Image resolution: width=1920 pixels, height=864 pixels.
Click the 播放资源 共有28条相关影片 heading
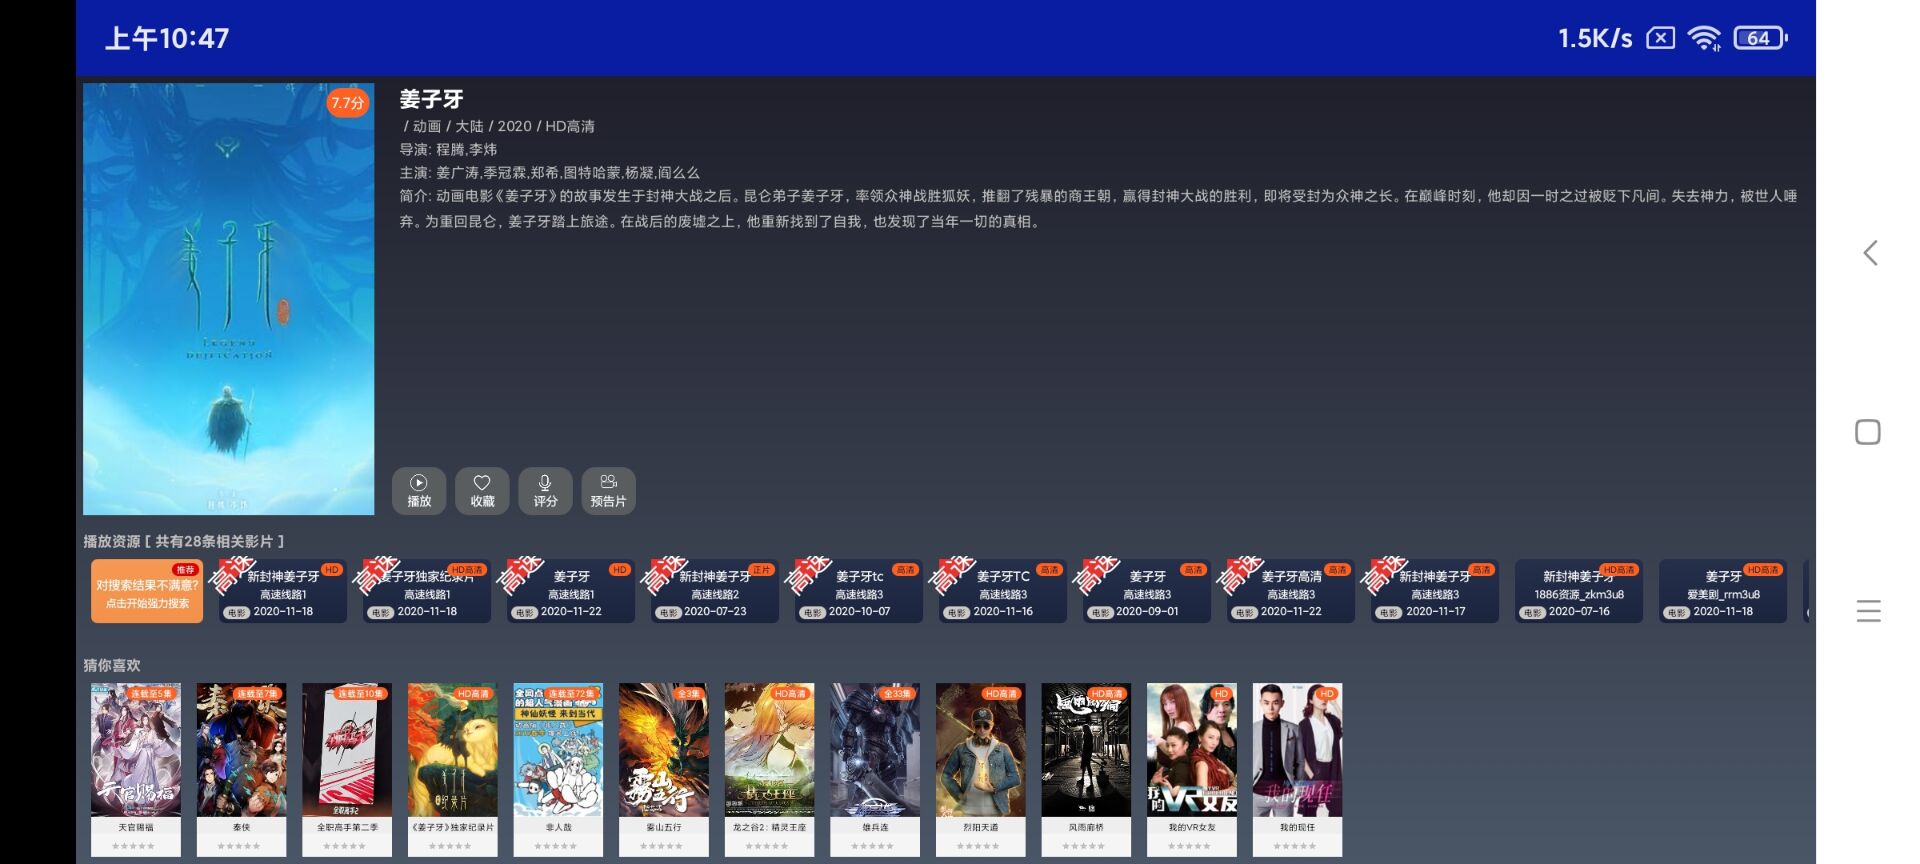click(x=184, y=541)
